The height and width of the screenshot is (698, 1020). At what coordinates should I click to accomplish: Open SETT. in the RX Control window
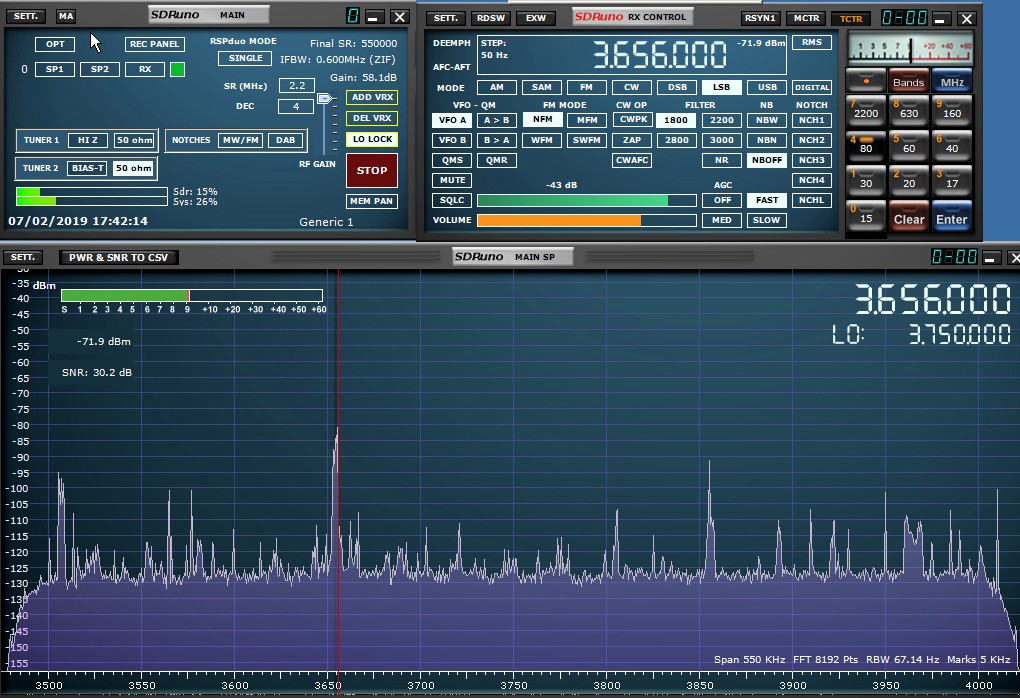(x=446, y=18)
